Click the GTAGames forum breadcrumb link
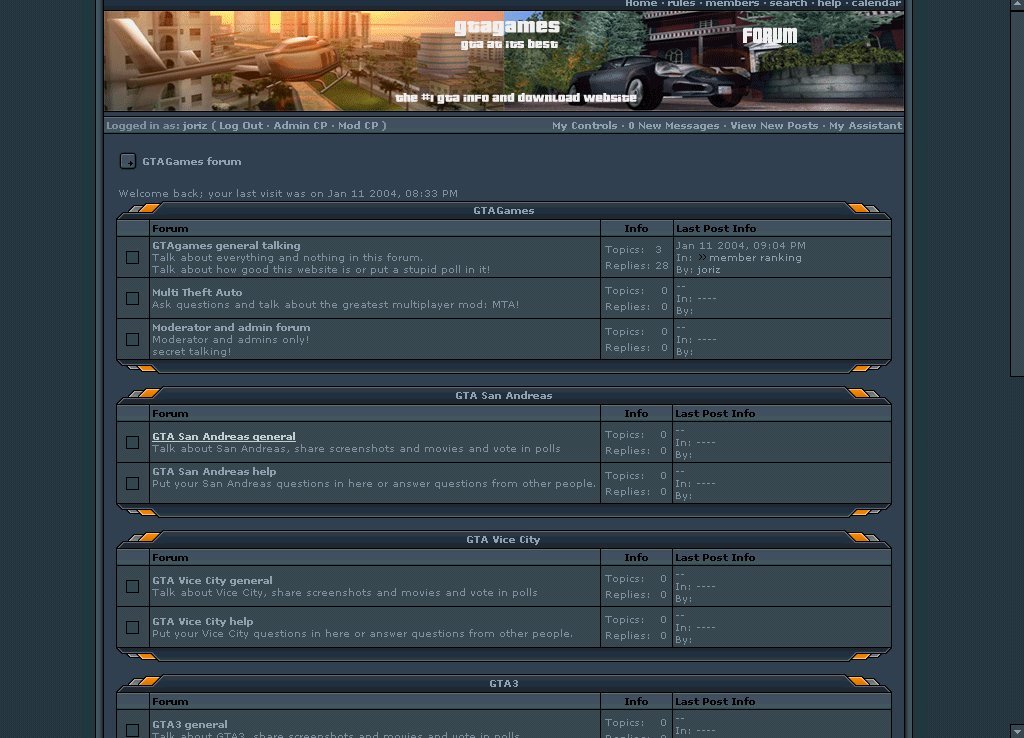Viewport: 1024px width, 738px height. coord(191,161)
